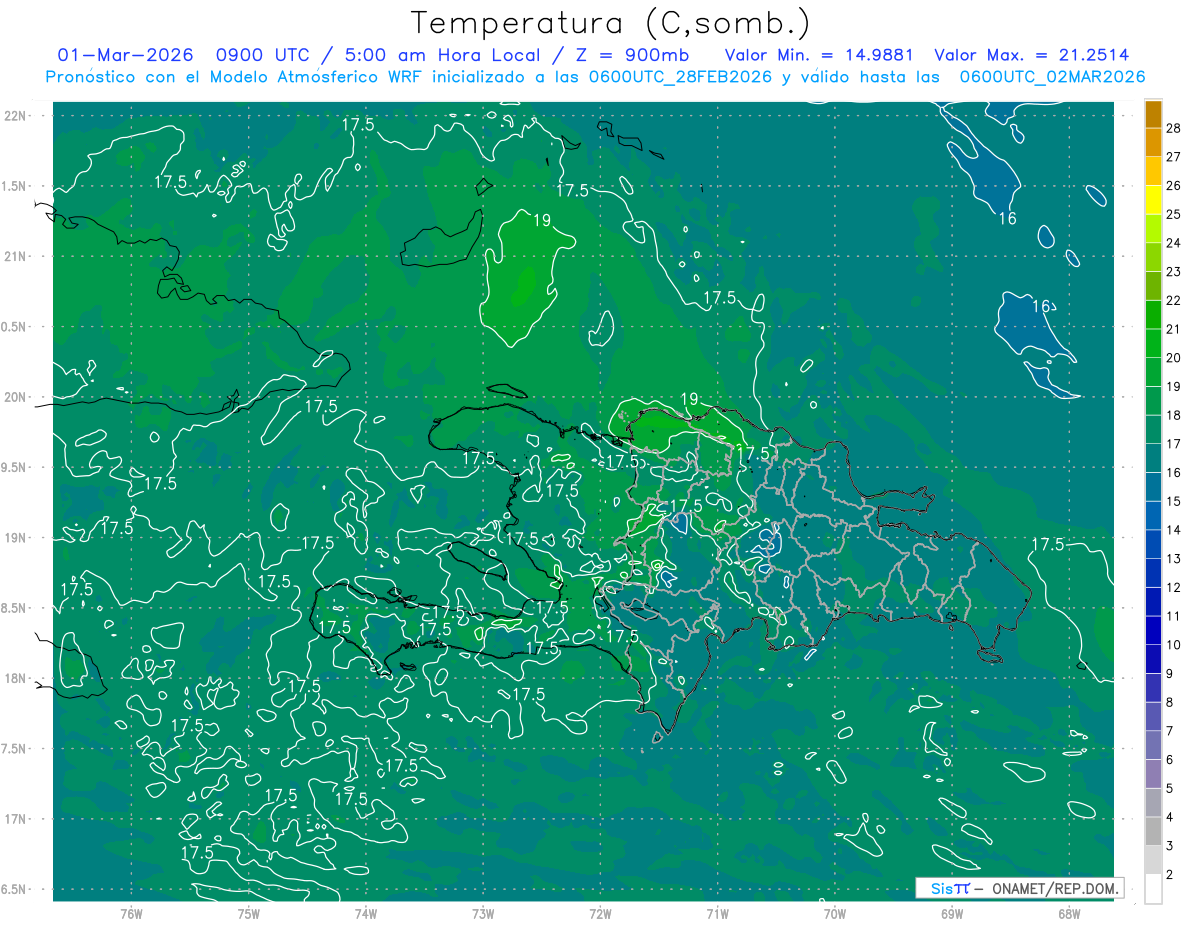The height and width of the screenshot is (927, 1200).
Task: Click the "16" contour label near 21.3N
Action: point(1008,218)
